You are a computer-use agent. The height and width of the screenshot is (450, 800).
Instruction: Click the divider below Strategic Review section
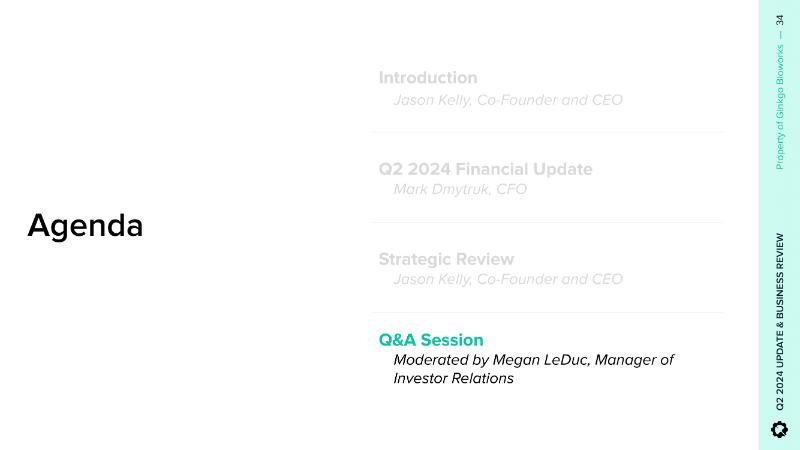547,312
